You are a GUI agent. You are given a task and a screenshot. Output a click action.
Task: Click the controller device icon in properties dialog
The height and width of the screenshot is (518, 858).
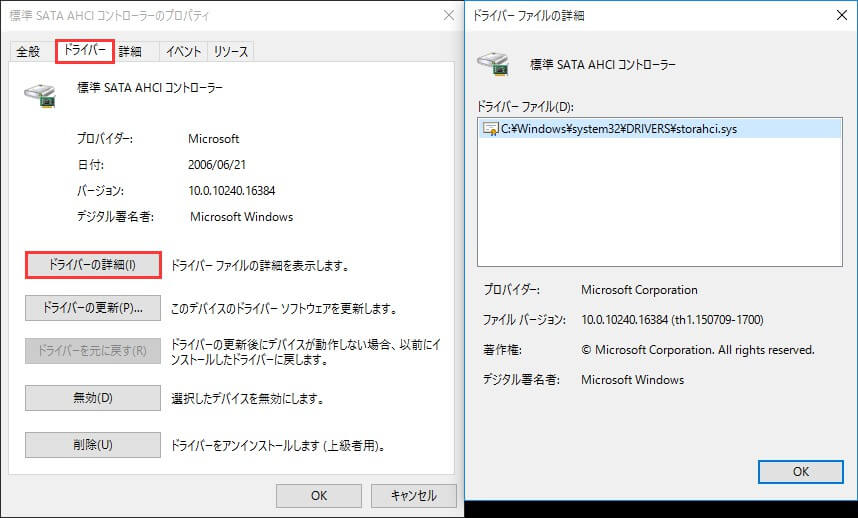click(x=40, y=95)
